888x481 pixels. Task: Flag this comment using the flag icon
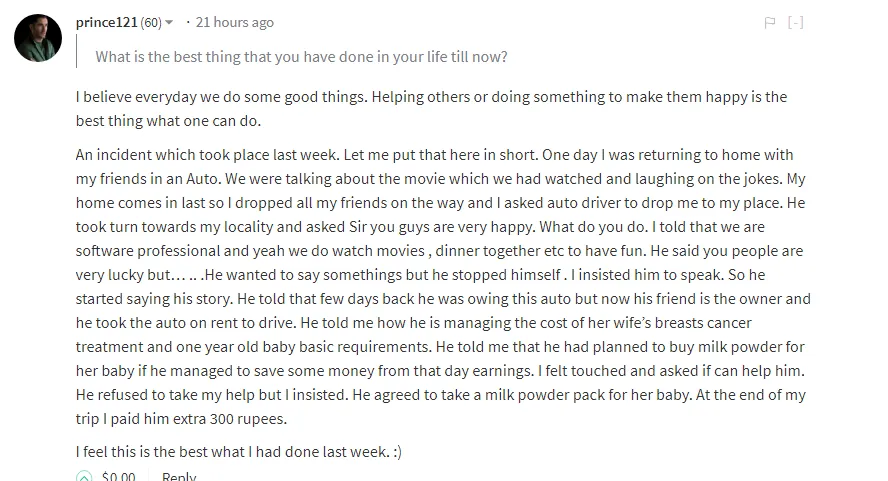(x=770, y=23)
